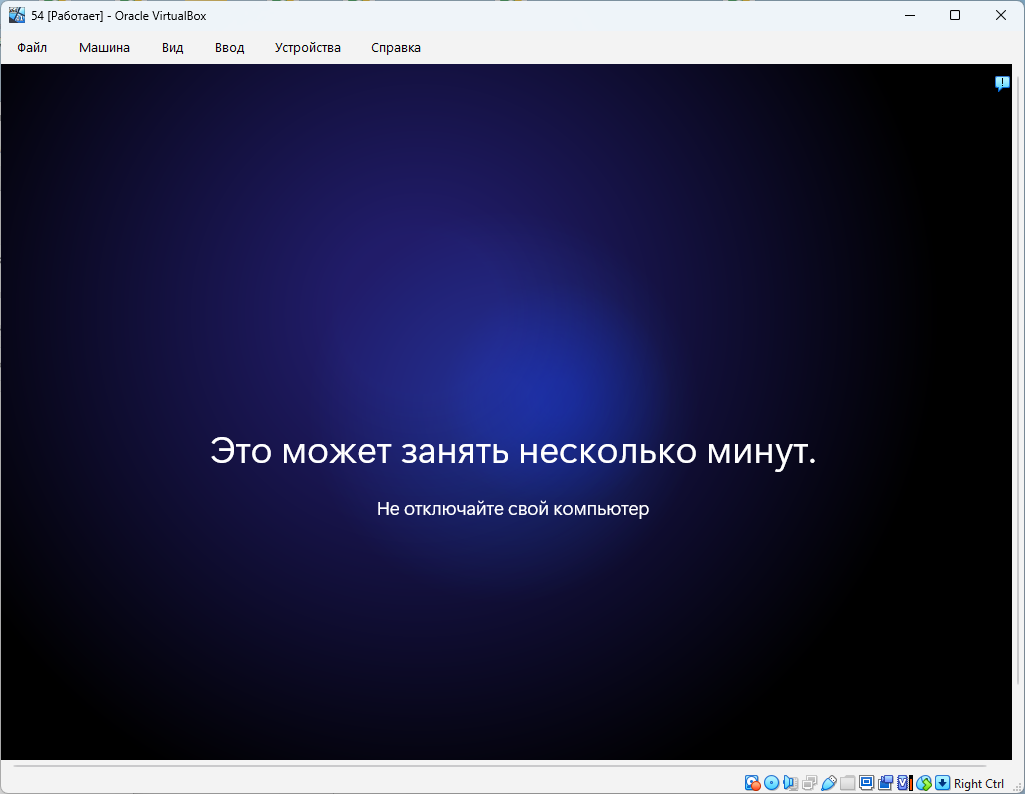The image size is (1025, 794).
Task: Open the VirtualBox notification center icon
Action: (x=1002, y=83)
